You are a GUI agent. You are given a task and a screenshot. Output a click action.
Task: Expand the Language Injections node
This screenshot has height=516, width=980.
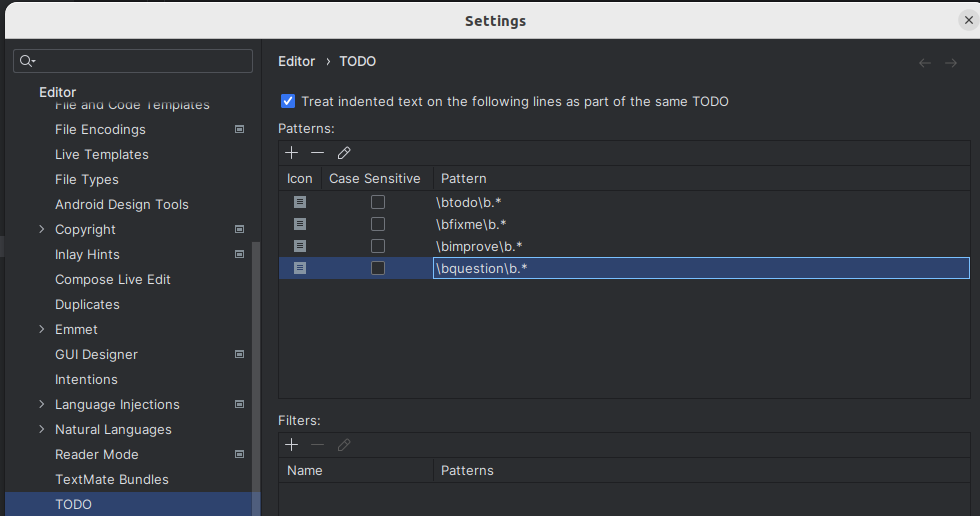tap(41, 404)
